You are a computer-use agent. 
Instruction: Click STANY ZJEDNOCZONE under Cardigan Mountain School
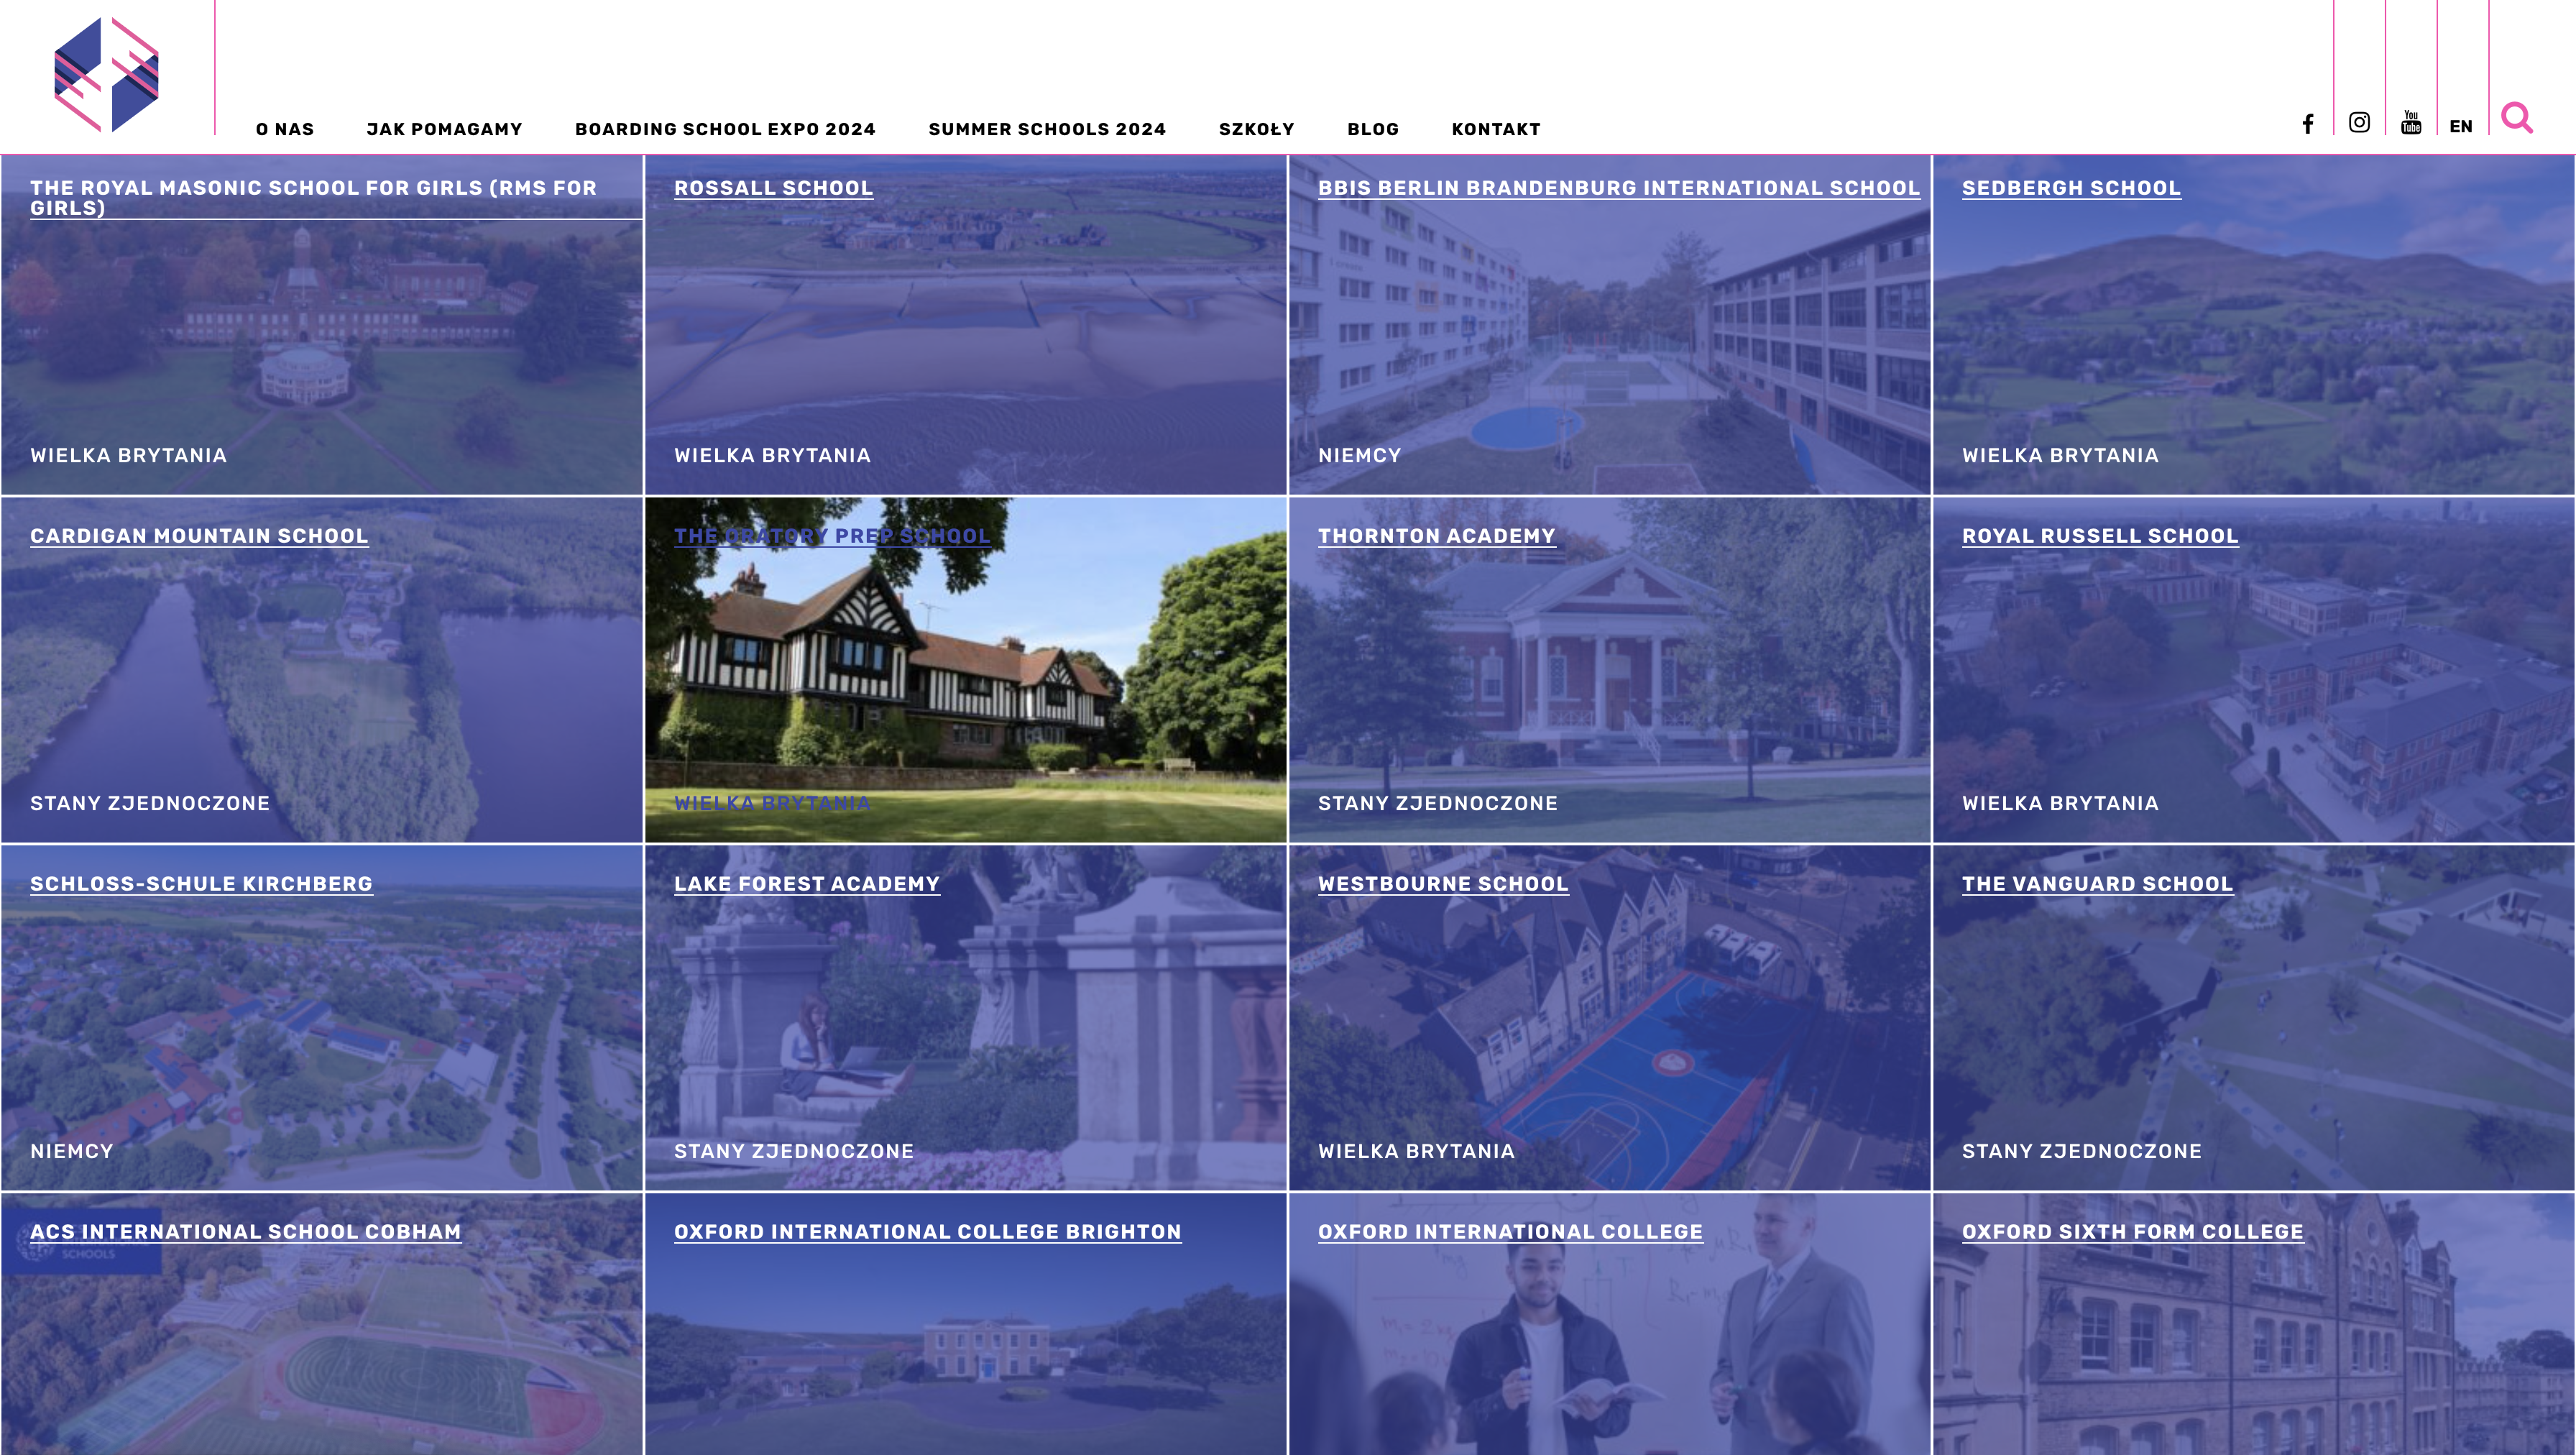150,803
